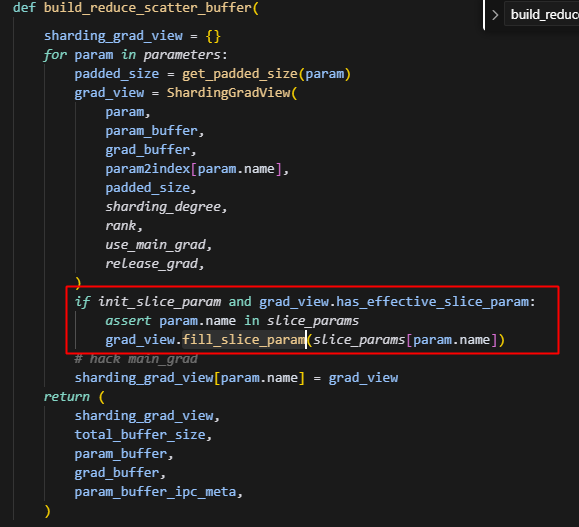Click has_effective_slice_param attribute

[x=432, y=302]
